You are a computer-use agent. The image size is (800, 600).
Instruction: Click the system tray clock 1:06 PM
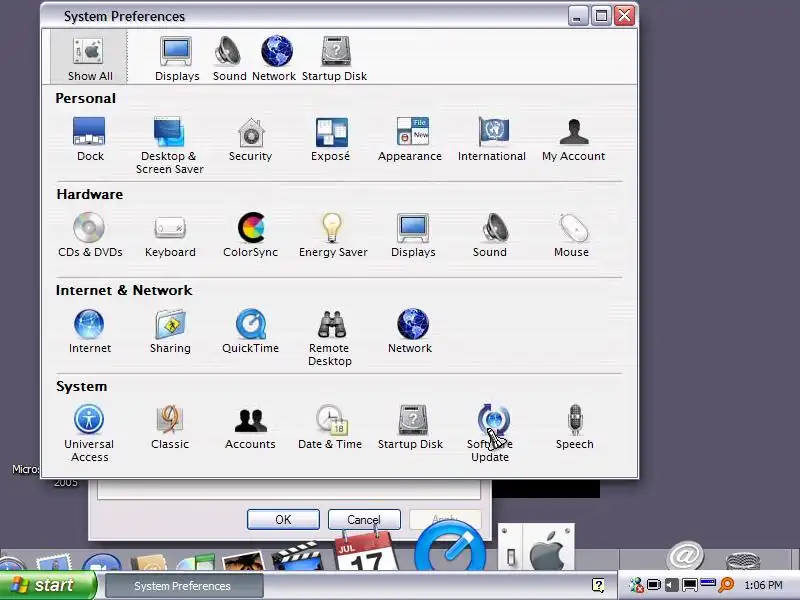763,585
